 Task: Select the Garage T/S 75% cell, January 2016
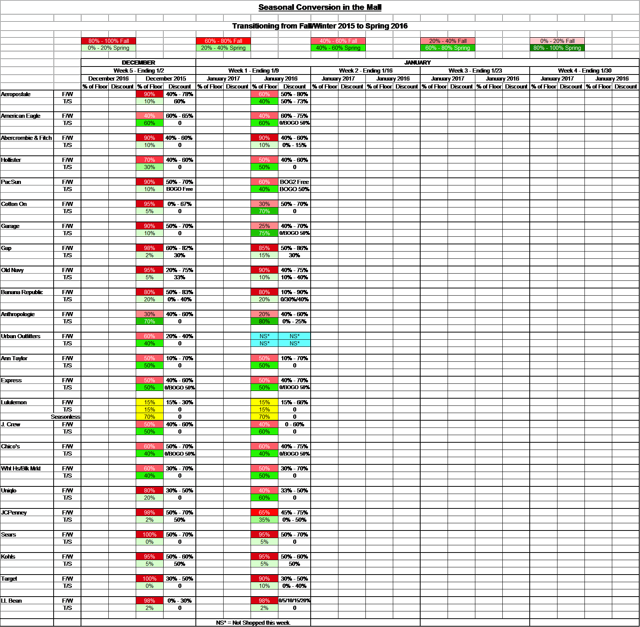(x=264, y=233)
